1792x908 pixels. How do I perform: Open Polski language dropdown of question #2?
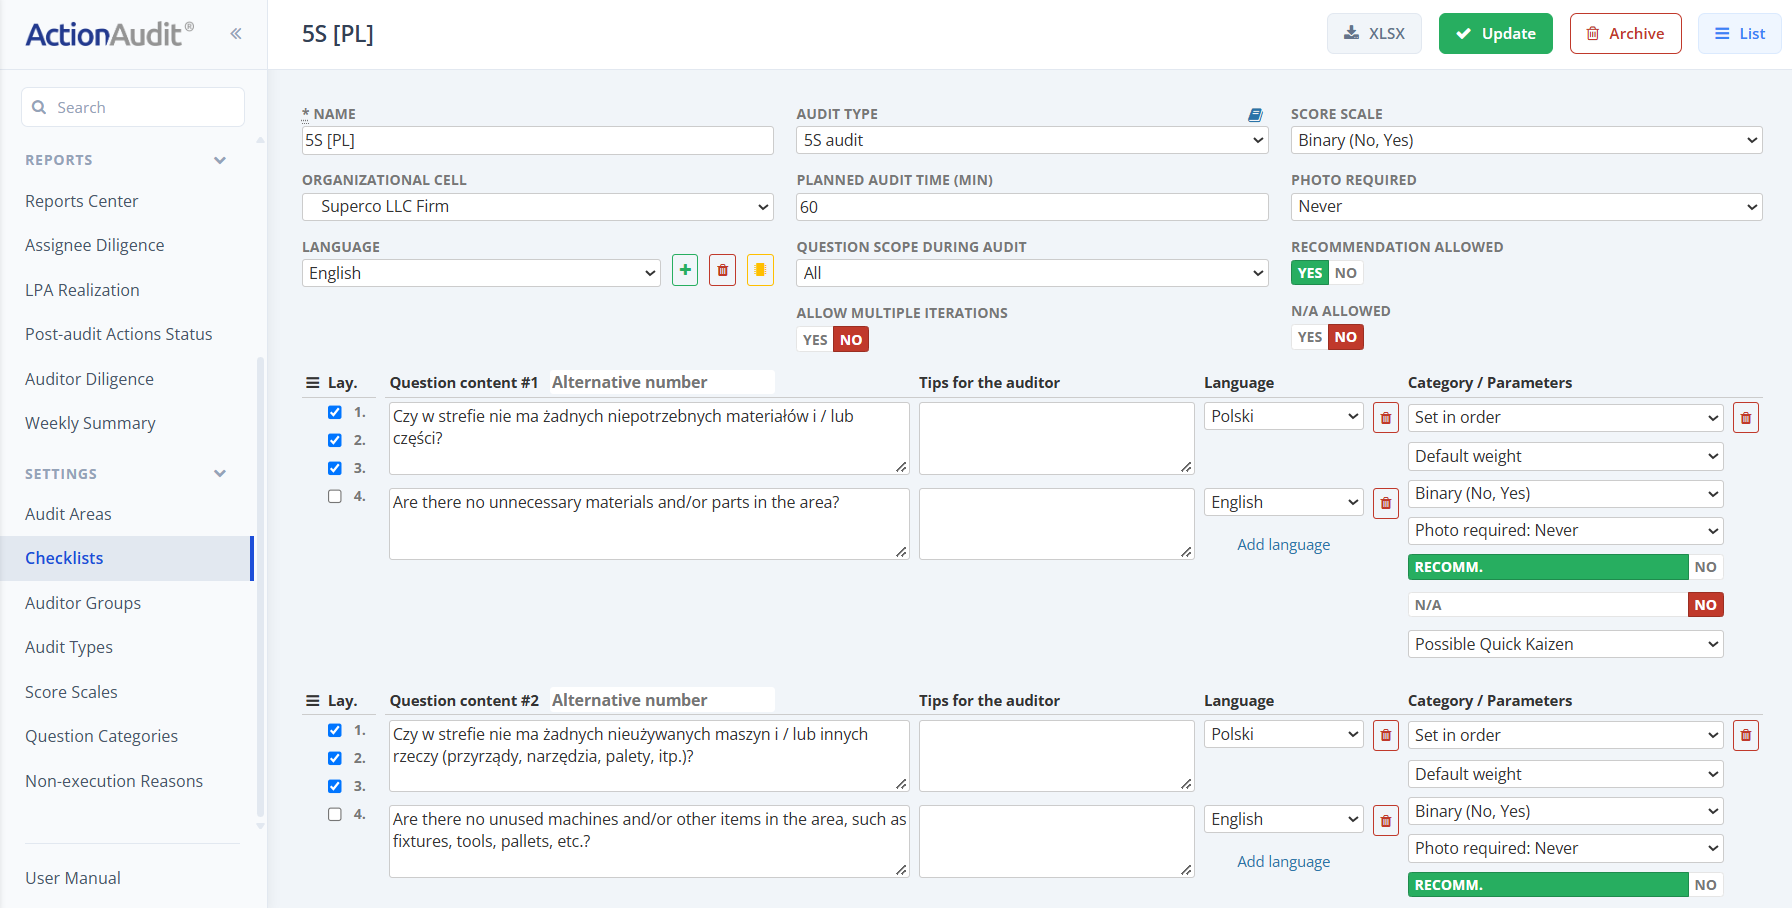click(x=1283, y=735)
